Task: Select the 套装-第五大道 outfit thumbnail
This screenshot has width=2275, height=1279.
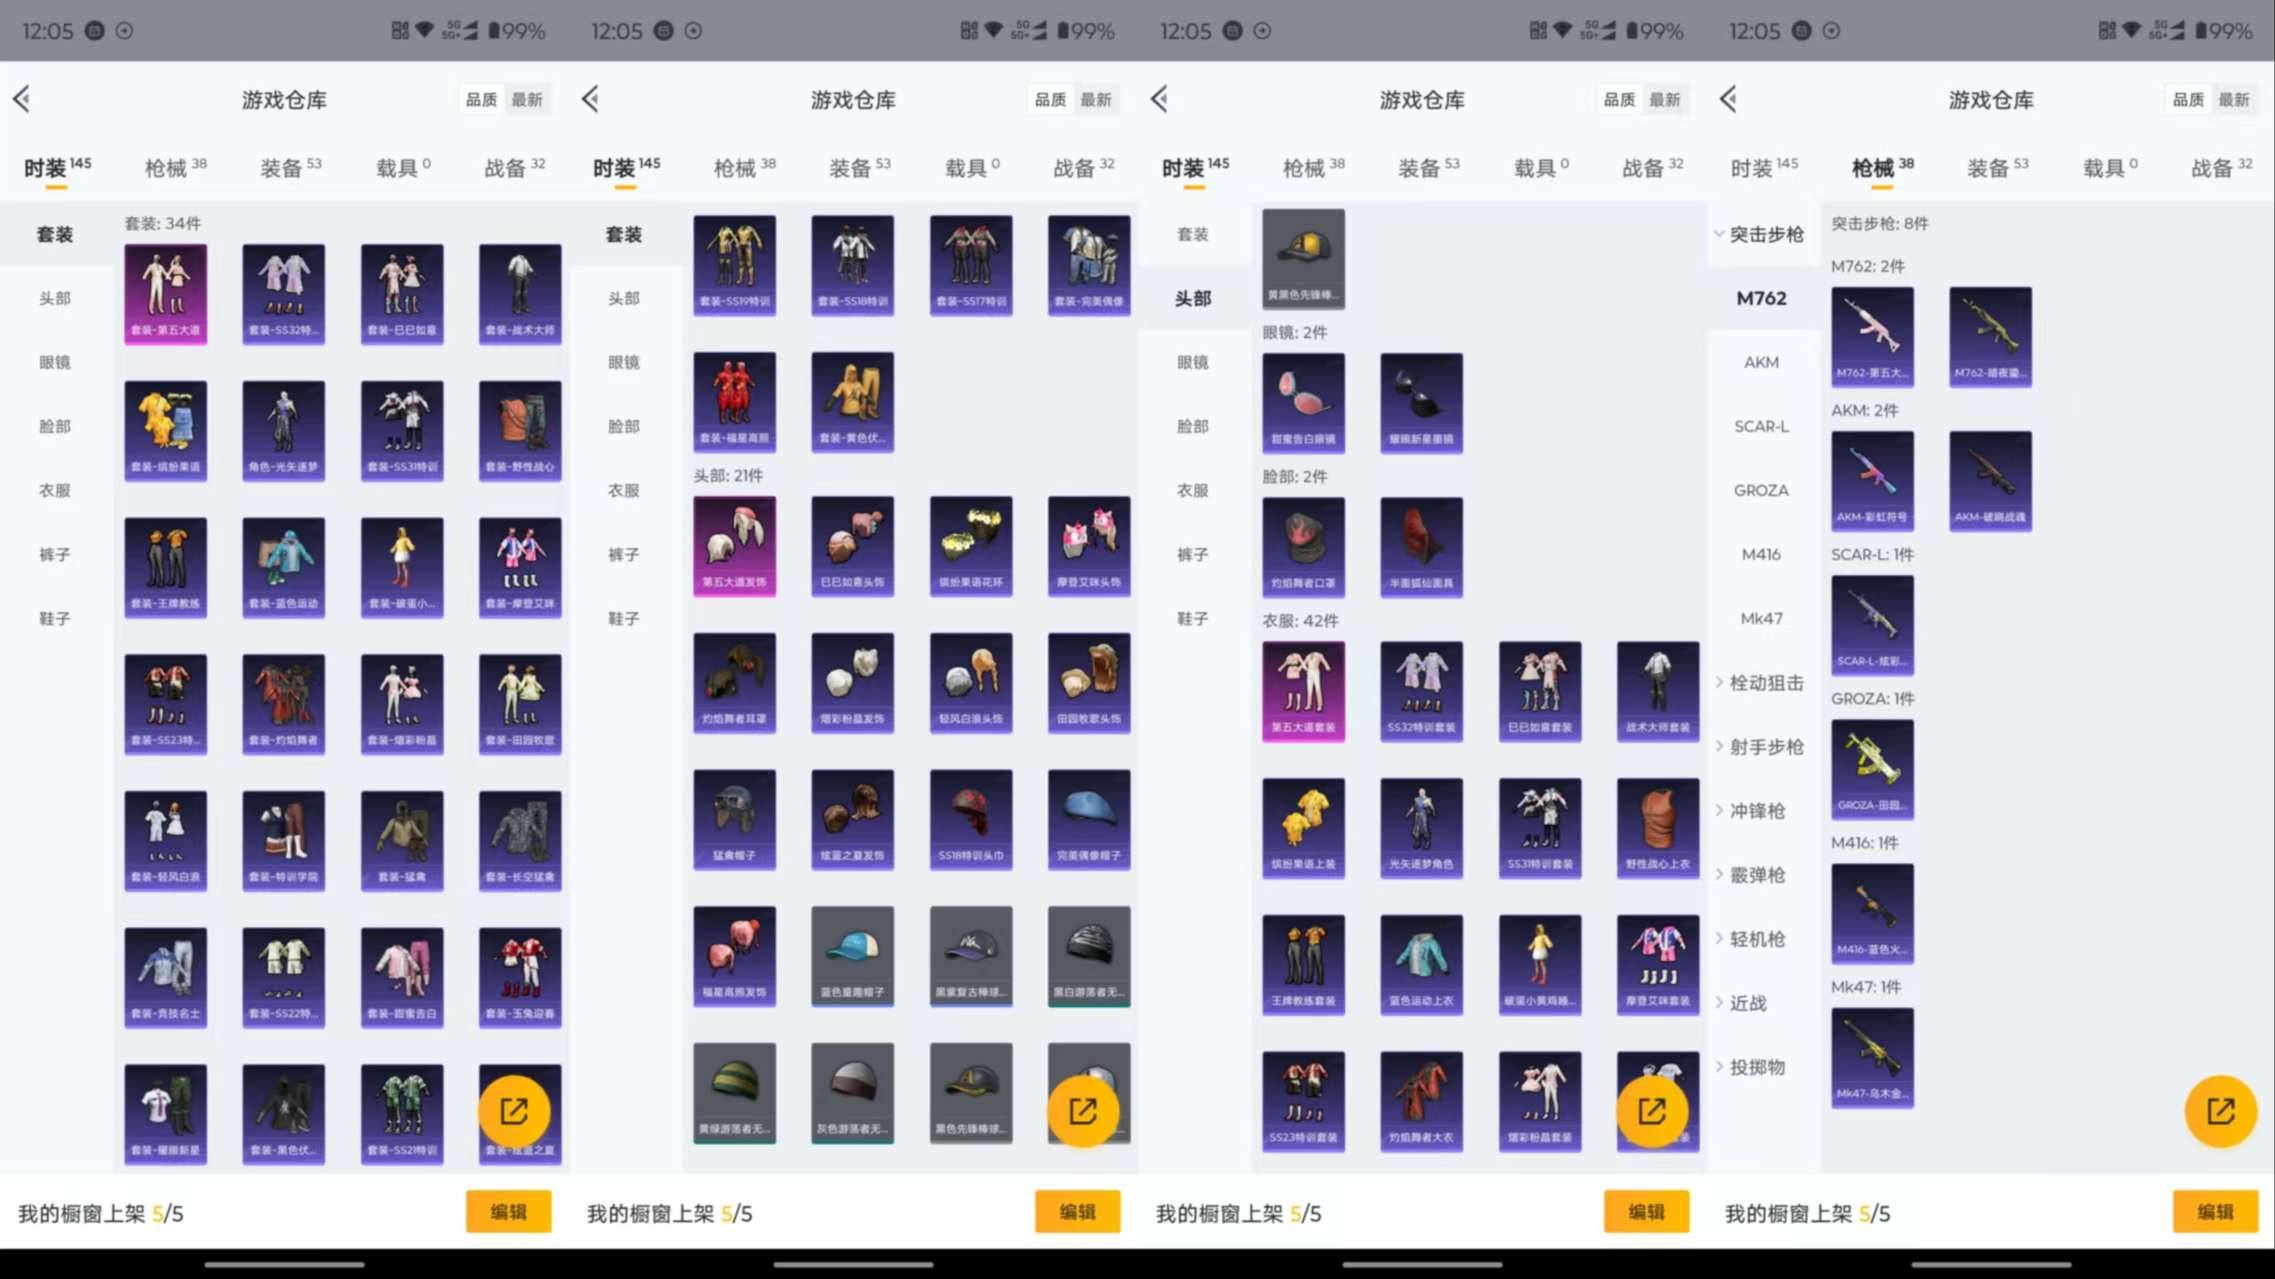Action: 165,292
